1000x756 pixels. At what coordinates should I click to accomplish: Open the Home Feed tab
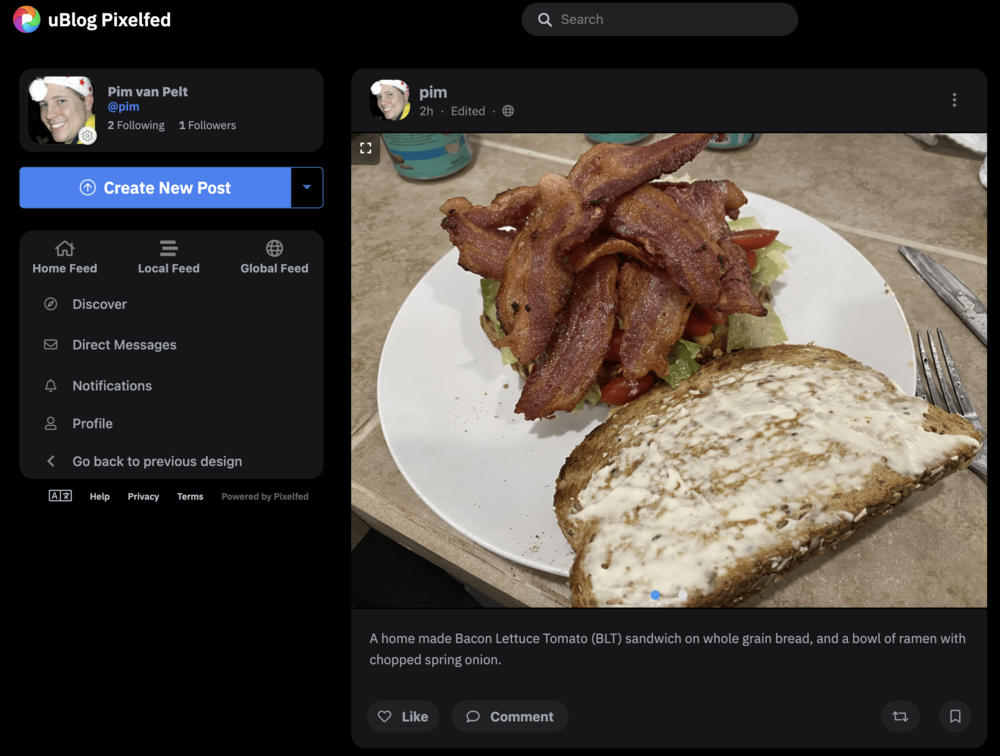click(64, 257)
